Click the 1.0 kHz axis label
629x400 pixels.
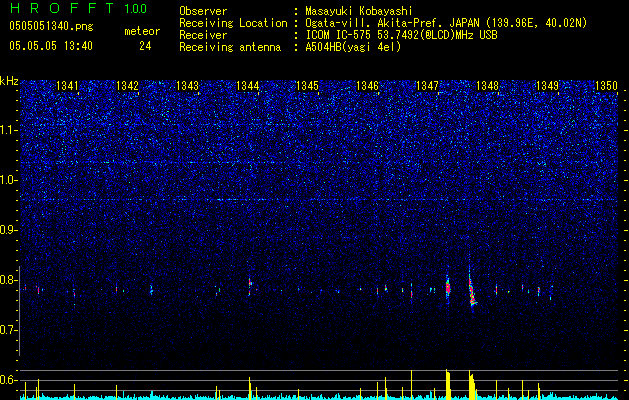pyautogui.click(x=9, y=180)
